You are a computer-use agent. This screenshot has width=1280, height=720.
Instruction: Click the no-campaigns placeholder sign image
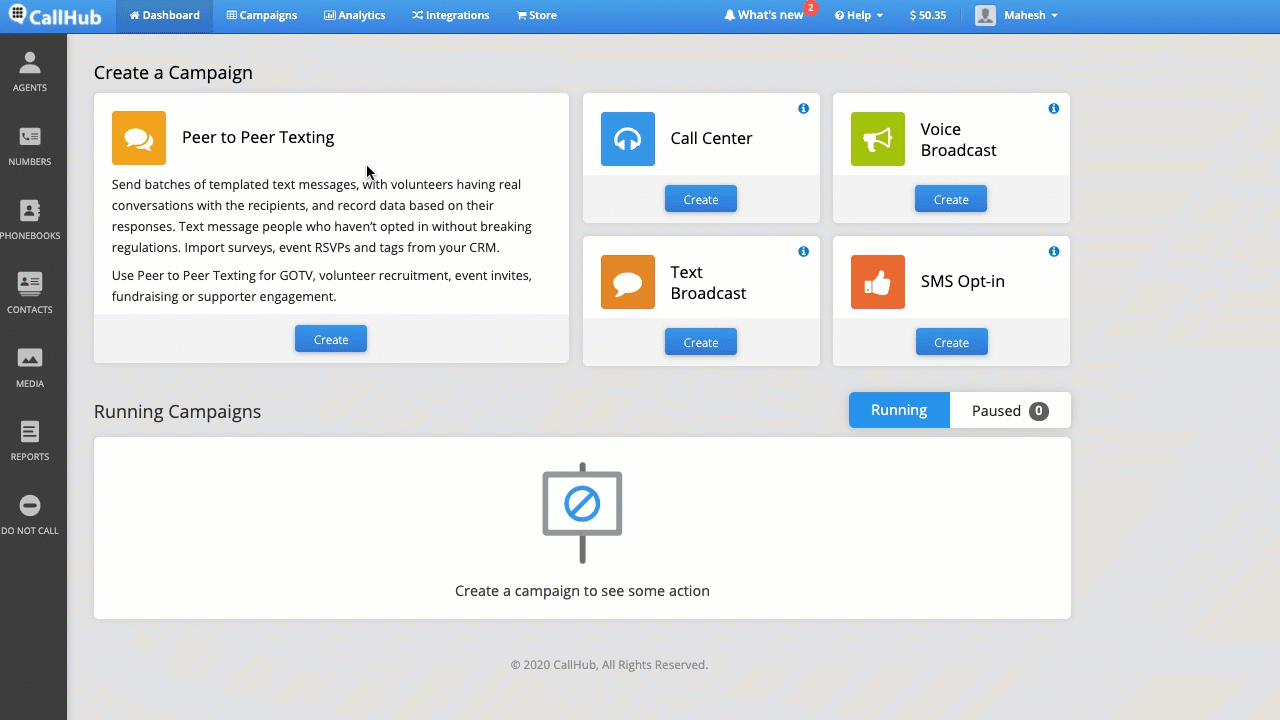pos(582,513)
